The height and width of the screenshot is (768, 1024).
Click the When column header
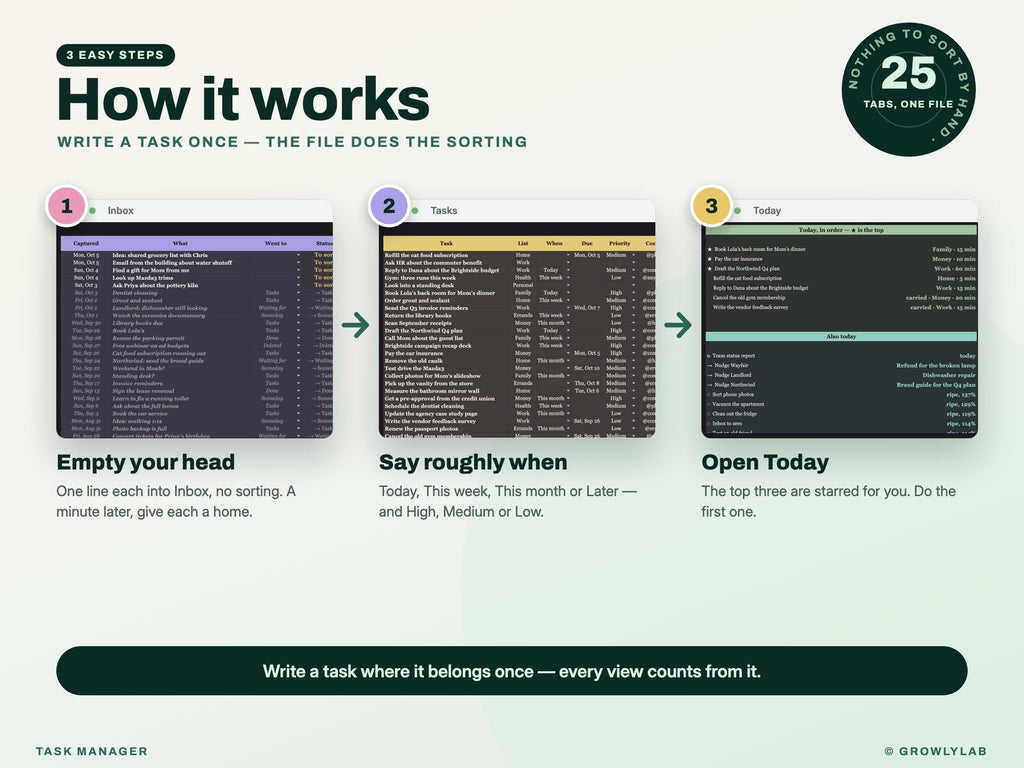(x=554, y=243)
